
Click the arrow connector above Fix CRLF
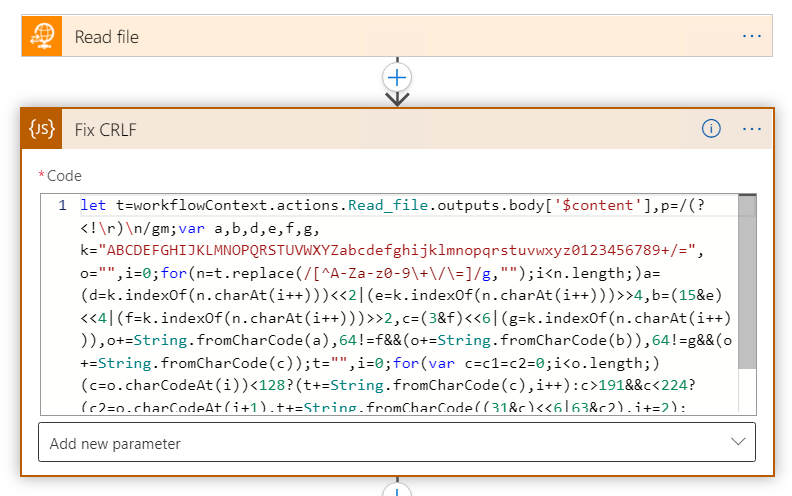point(398,99)
